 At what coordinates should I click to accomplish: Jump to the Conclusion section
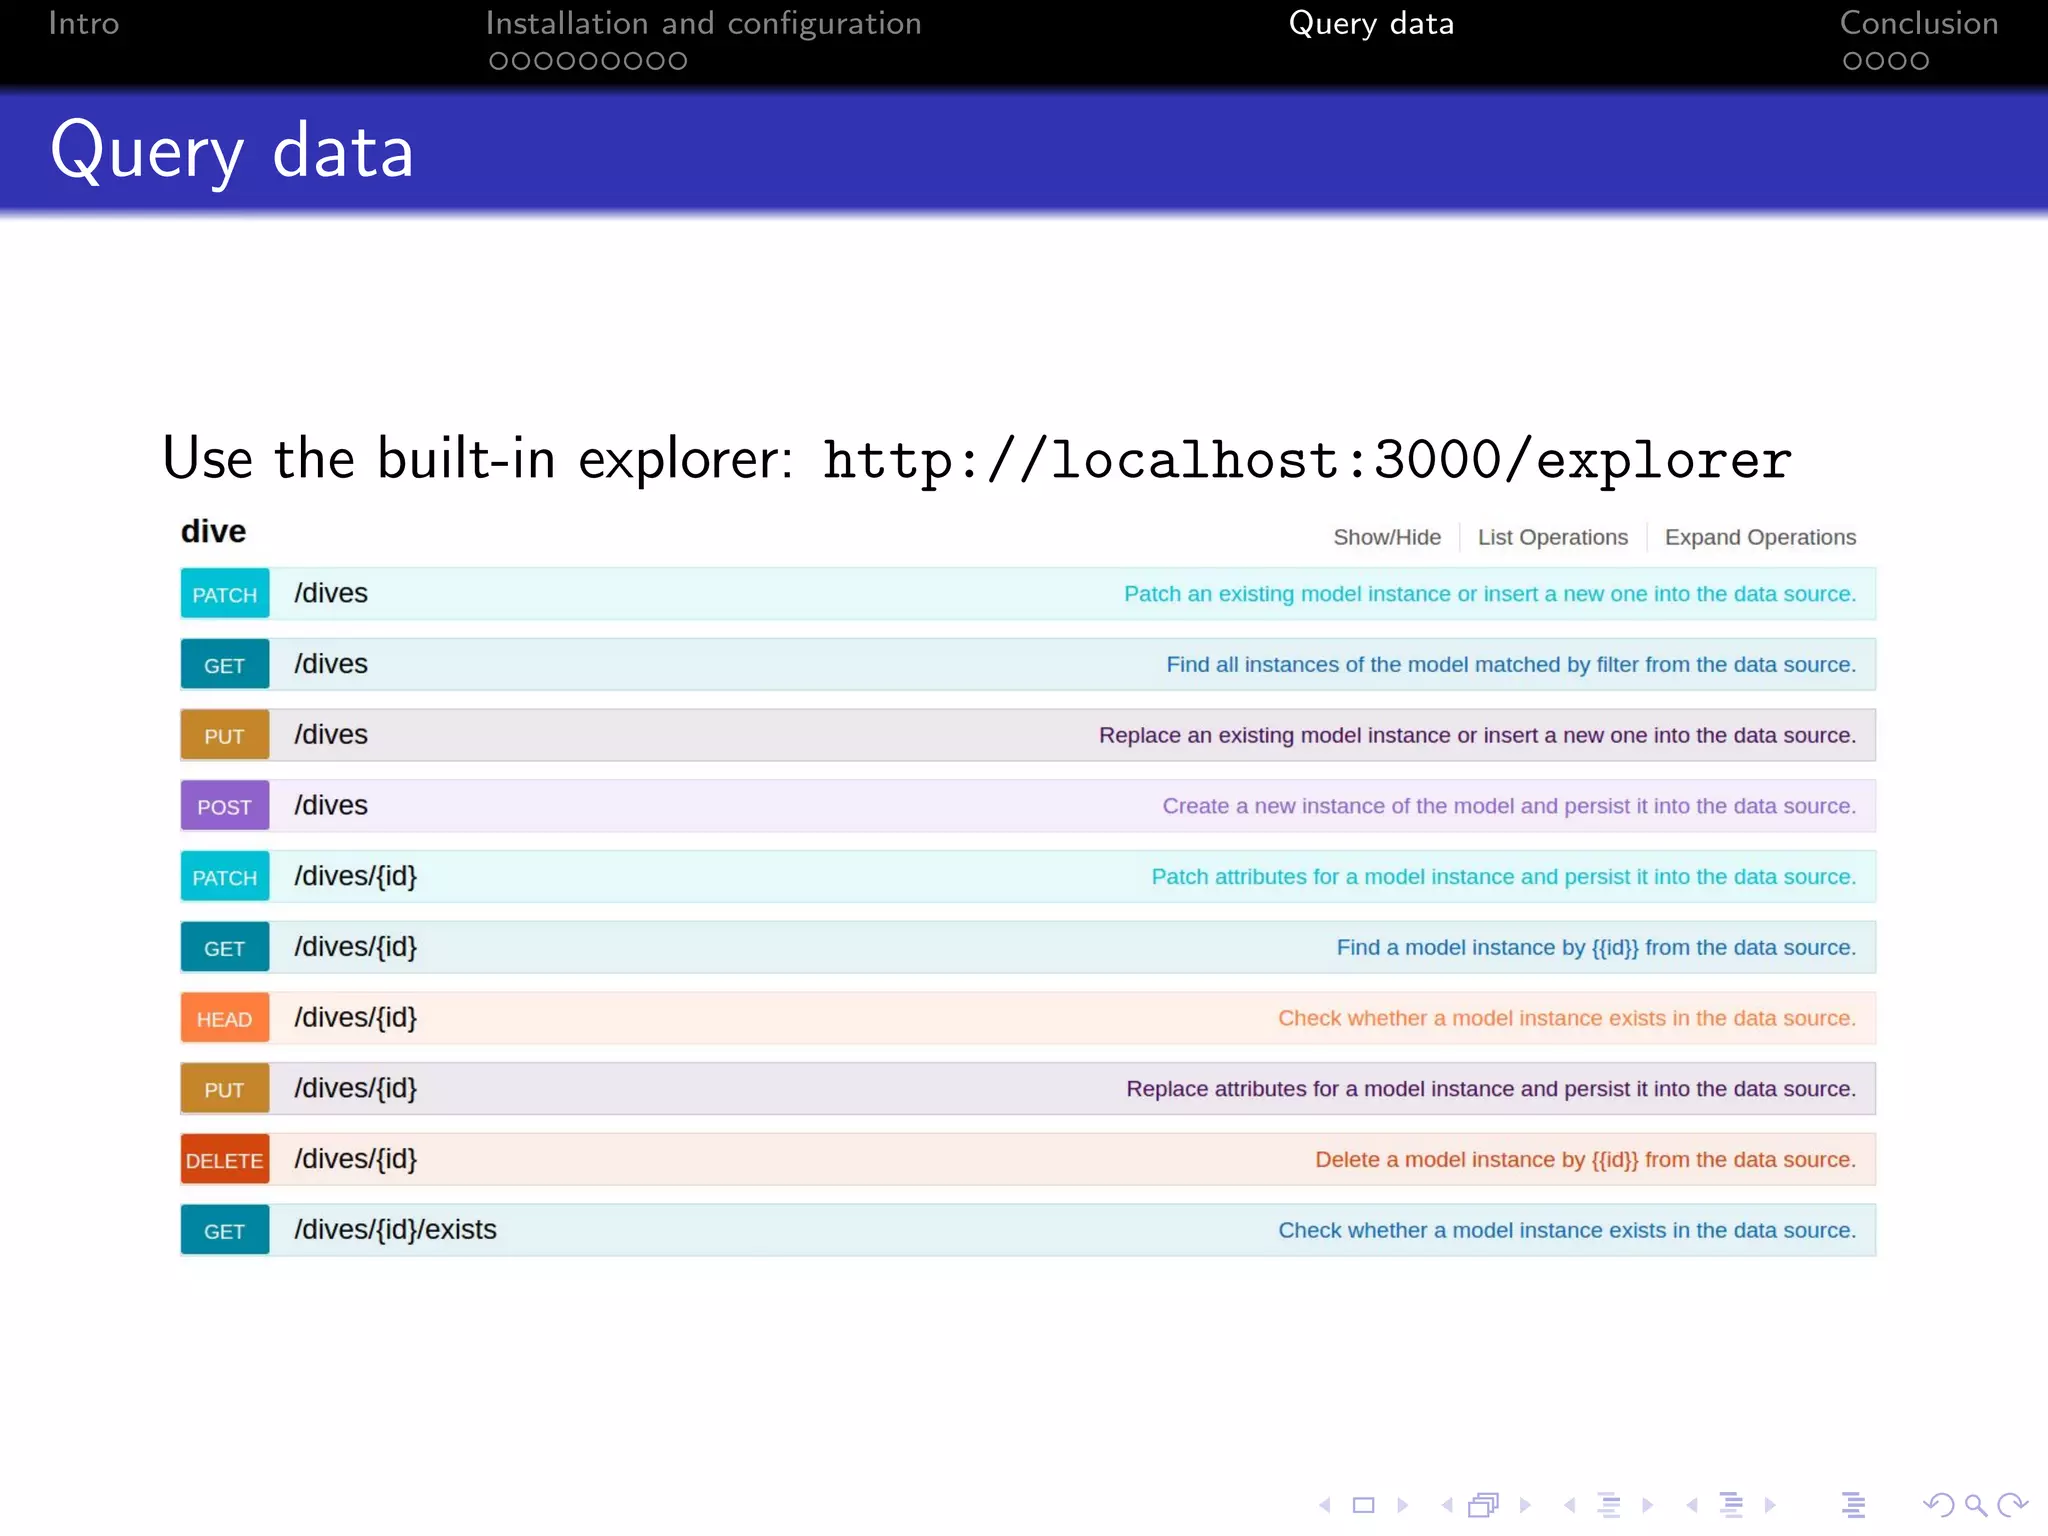1919,23
